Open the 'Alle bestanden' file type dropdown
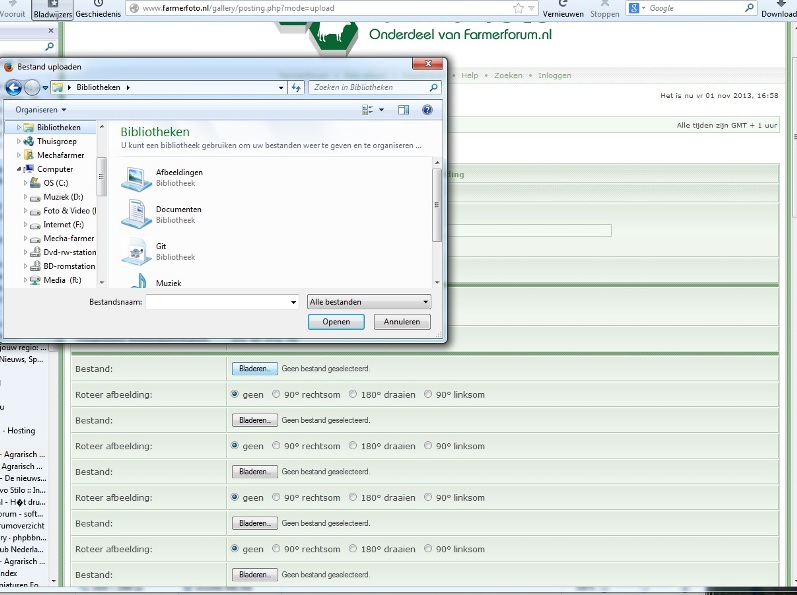 (369, 302)
